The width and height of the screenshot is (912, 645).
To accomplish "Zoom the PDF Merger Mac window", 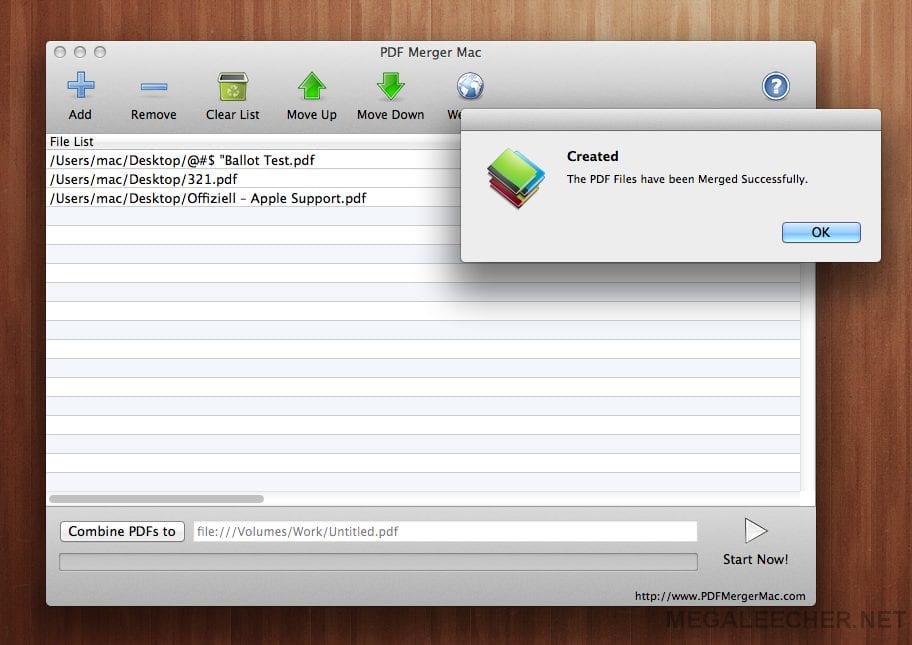I will (x=100, y=52).
